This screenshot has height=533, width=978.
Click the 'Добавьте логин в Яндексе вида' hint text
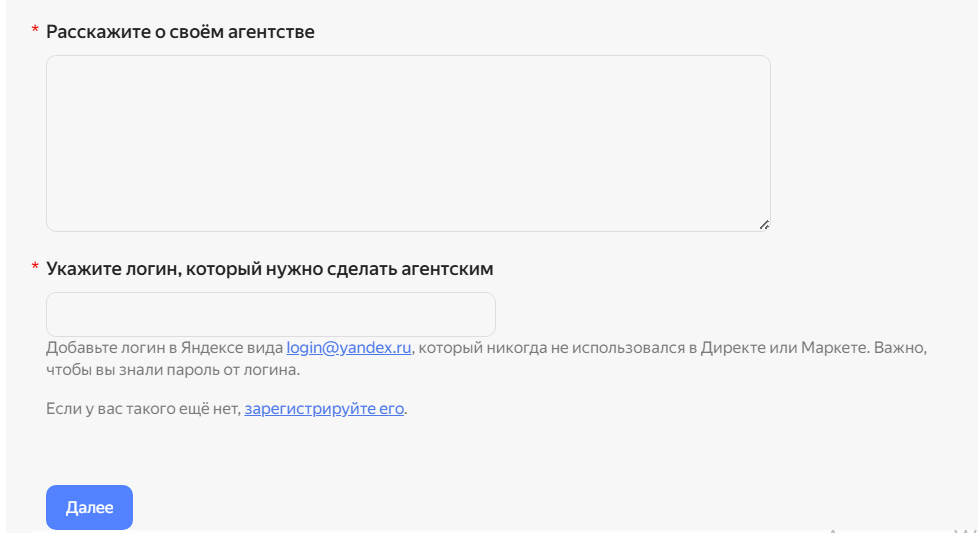[x=165, y=347]
